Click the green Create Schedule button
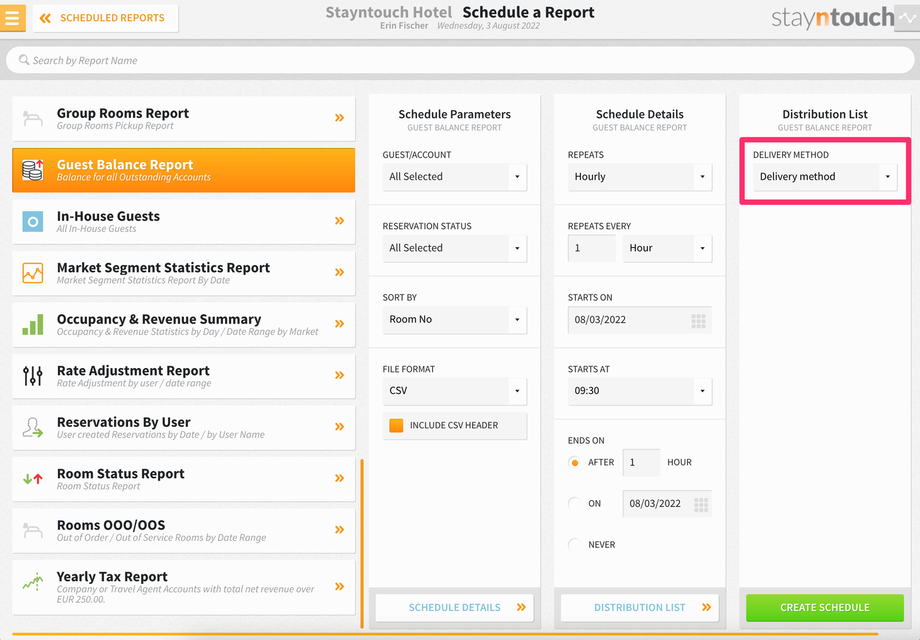 pos(825,608)
